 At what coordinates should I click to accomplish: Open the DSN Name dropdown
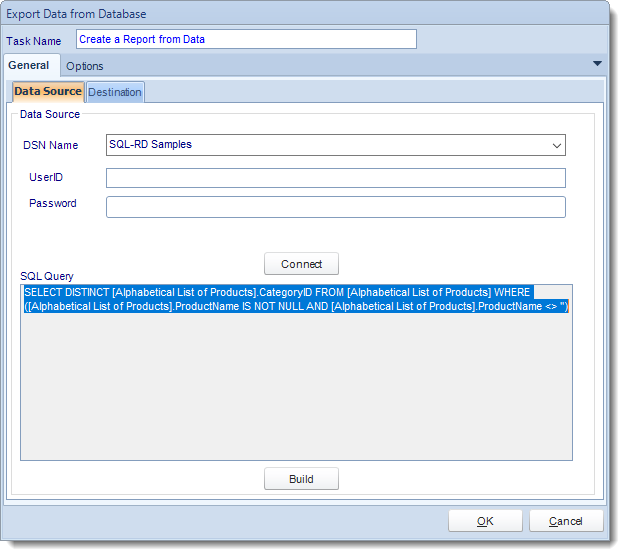coord(336,145)
